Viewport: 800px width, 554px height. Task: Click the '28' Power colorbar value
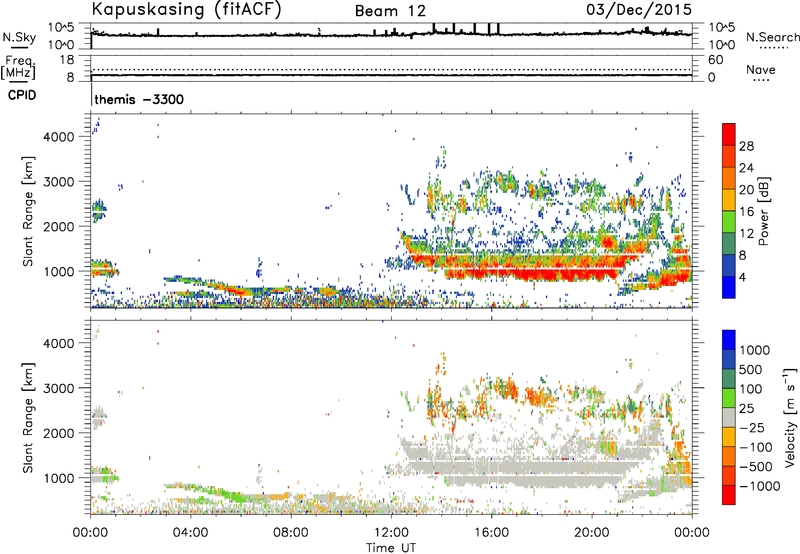[x=746, y=146]
